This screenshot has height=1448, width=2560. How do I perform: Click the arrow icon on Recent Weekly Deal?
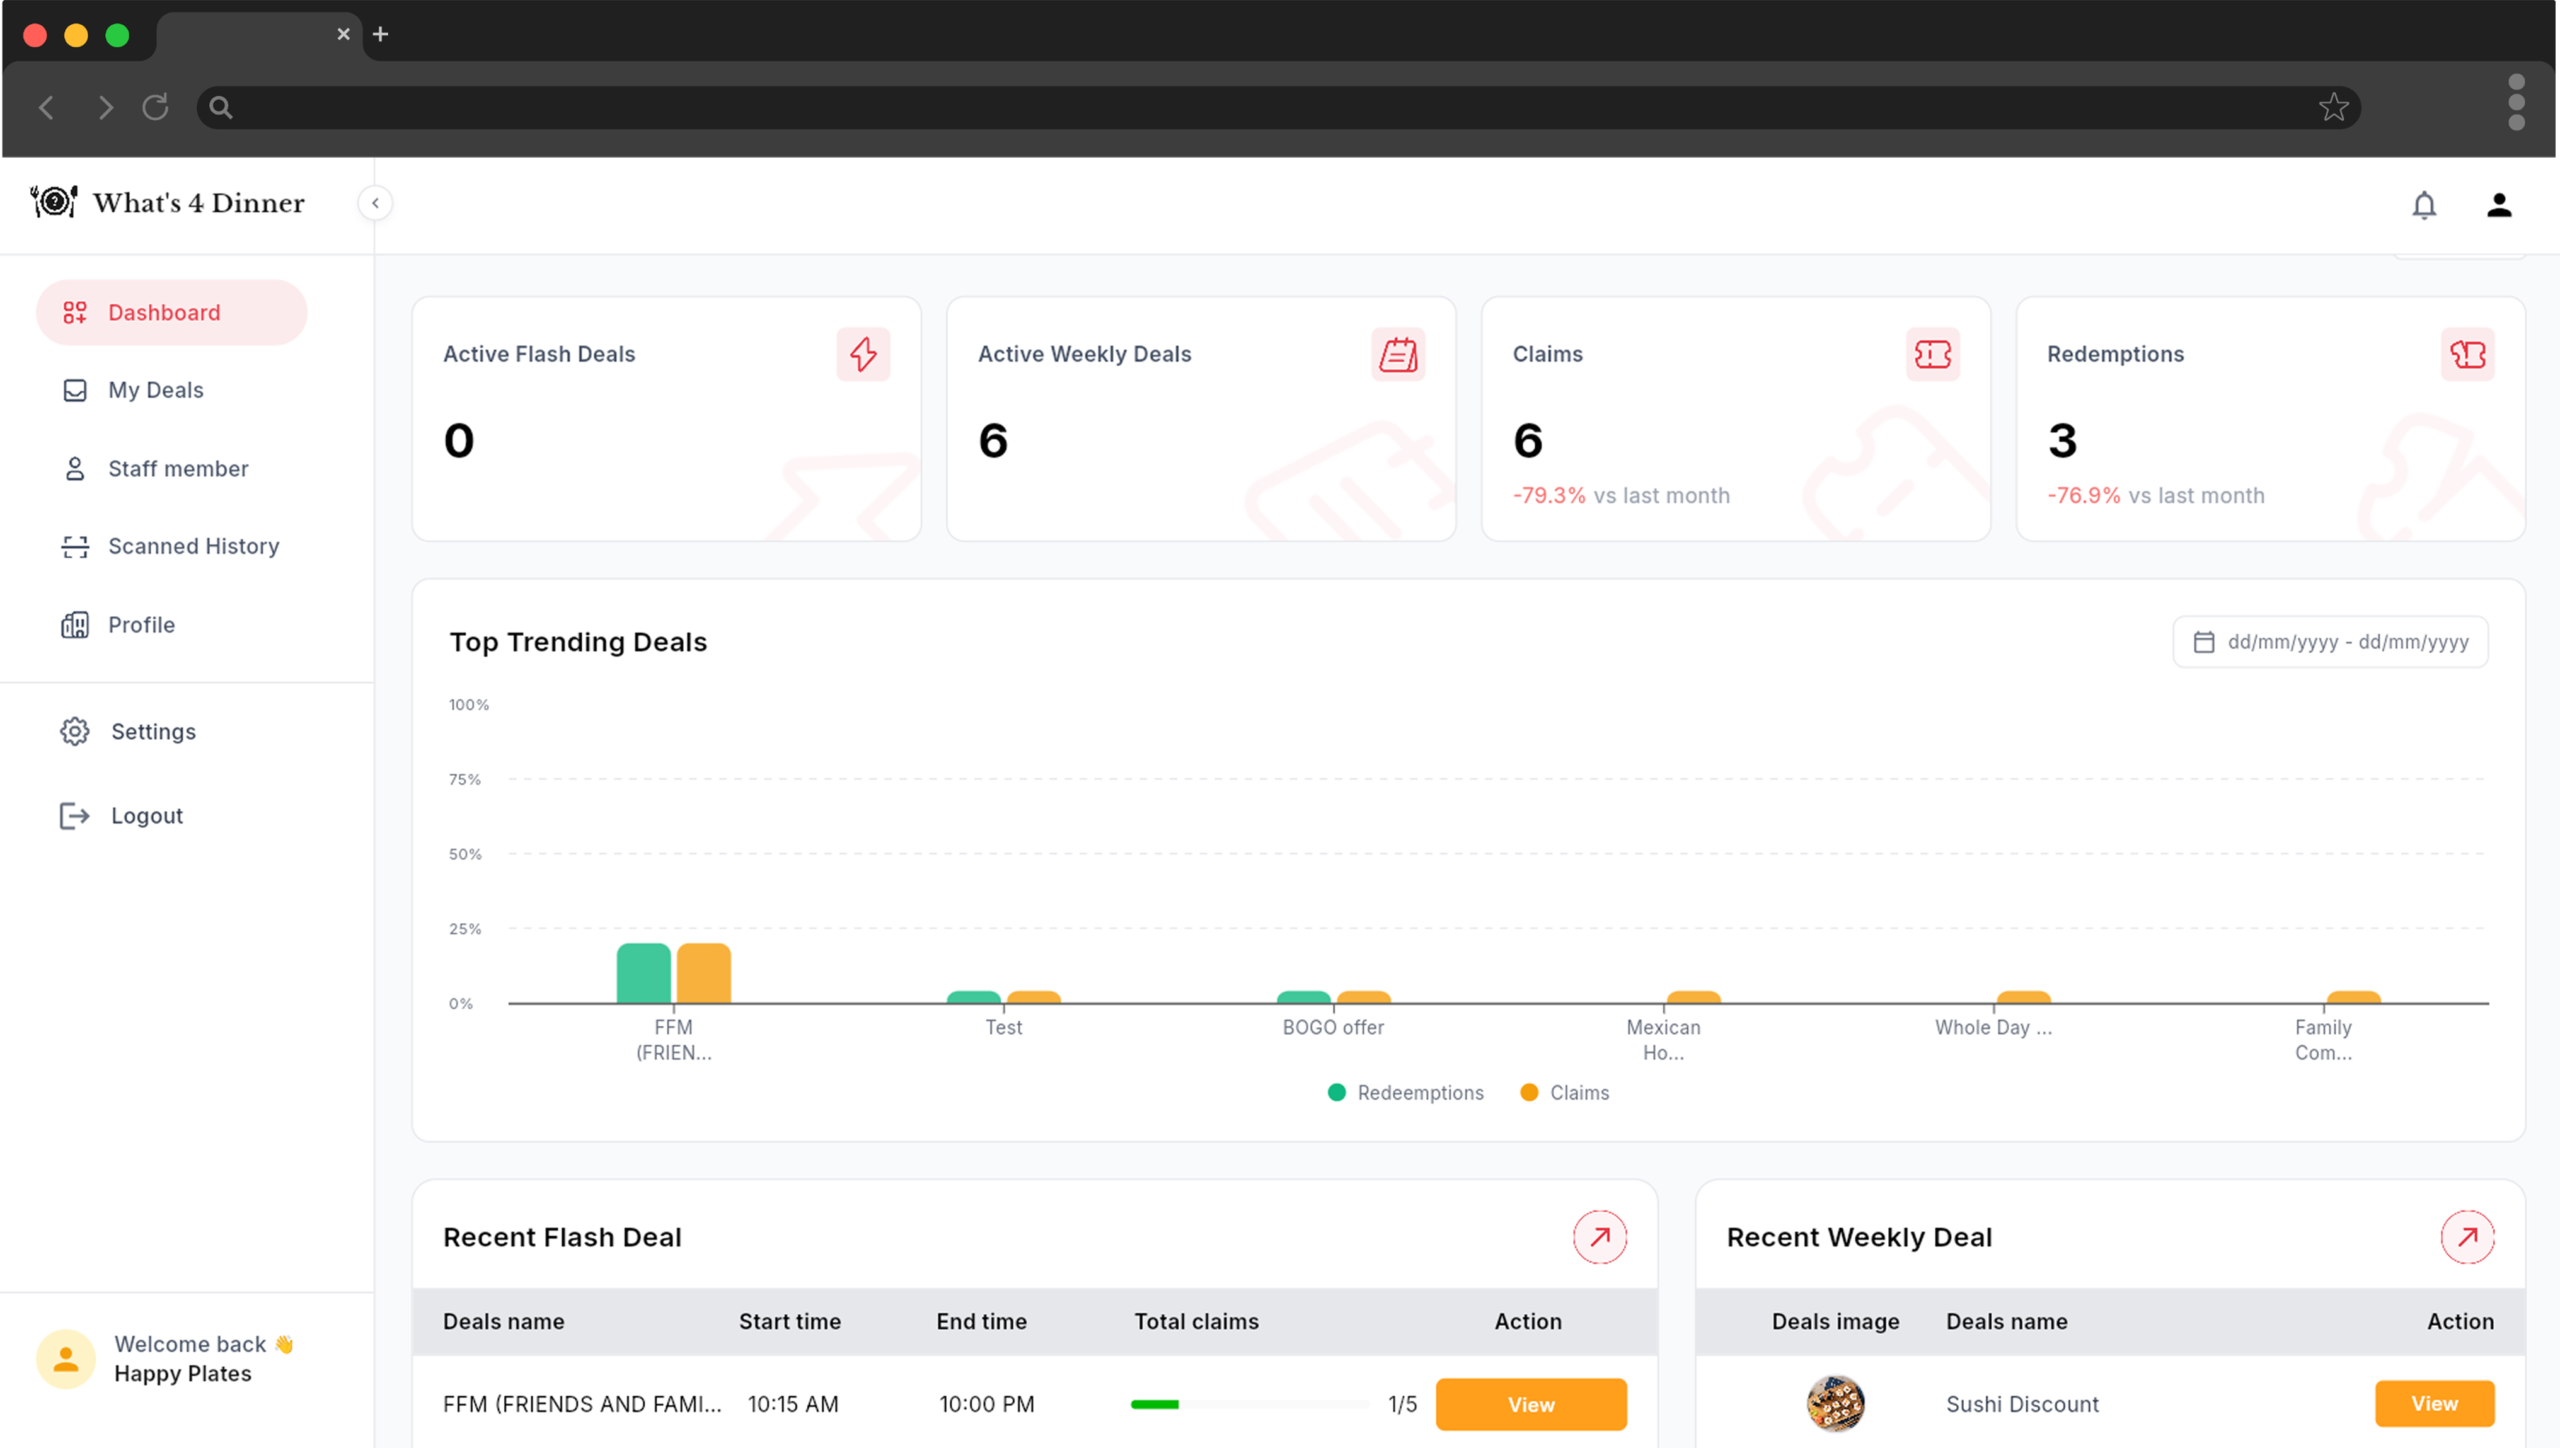point(2468,1236)
